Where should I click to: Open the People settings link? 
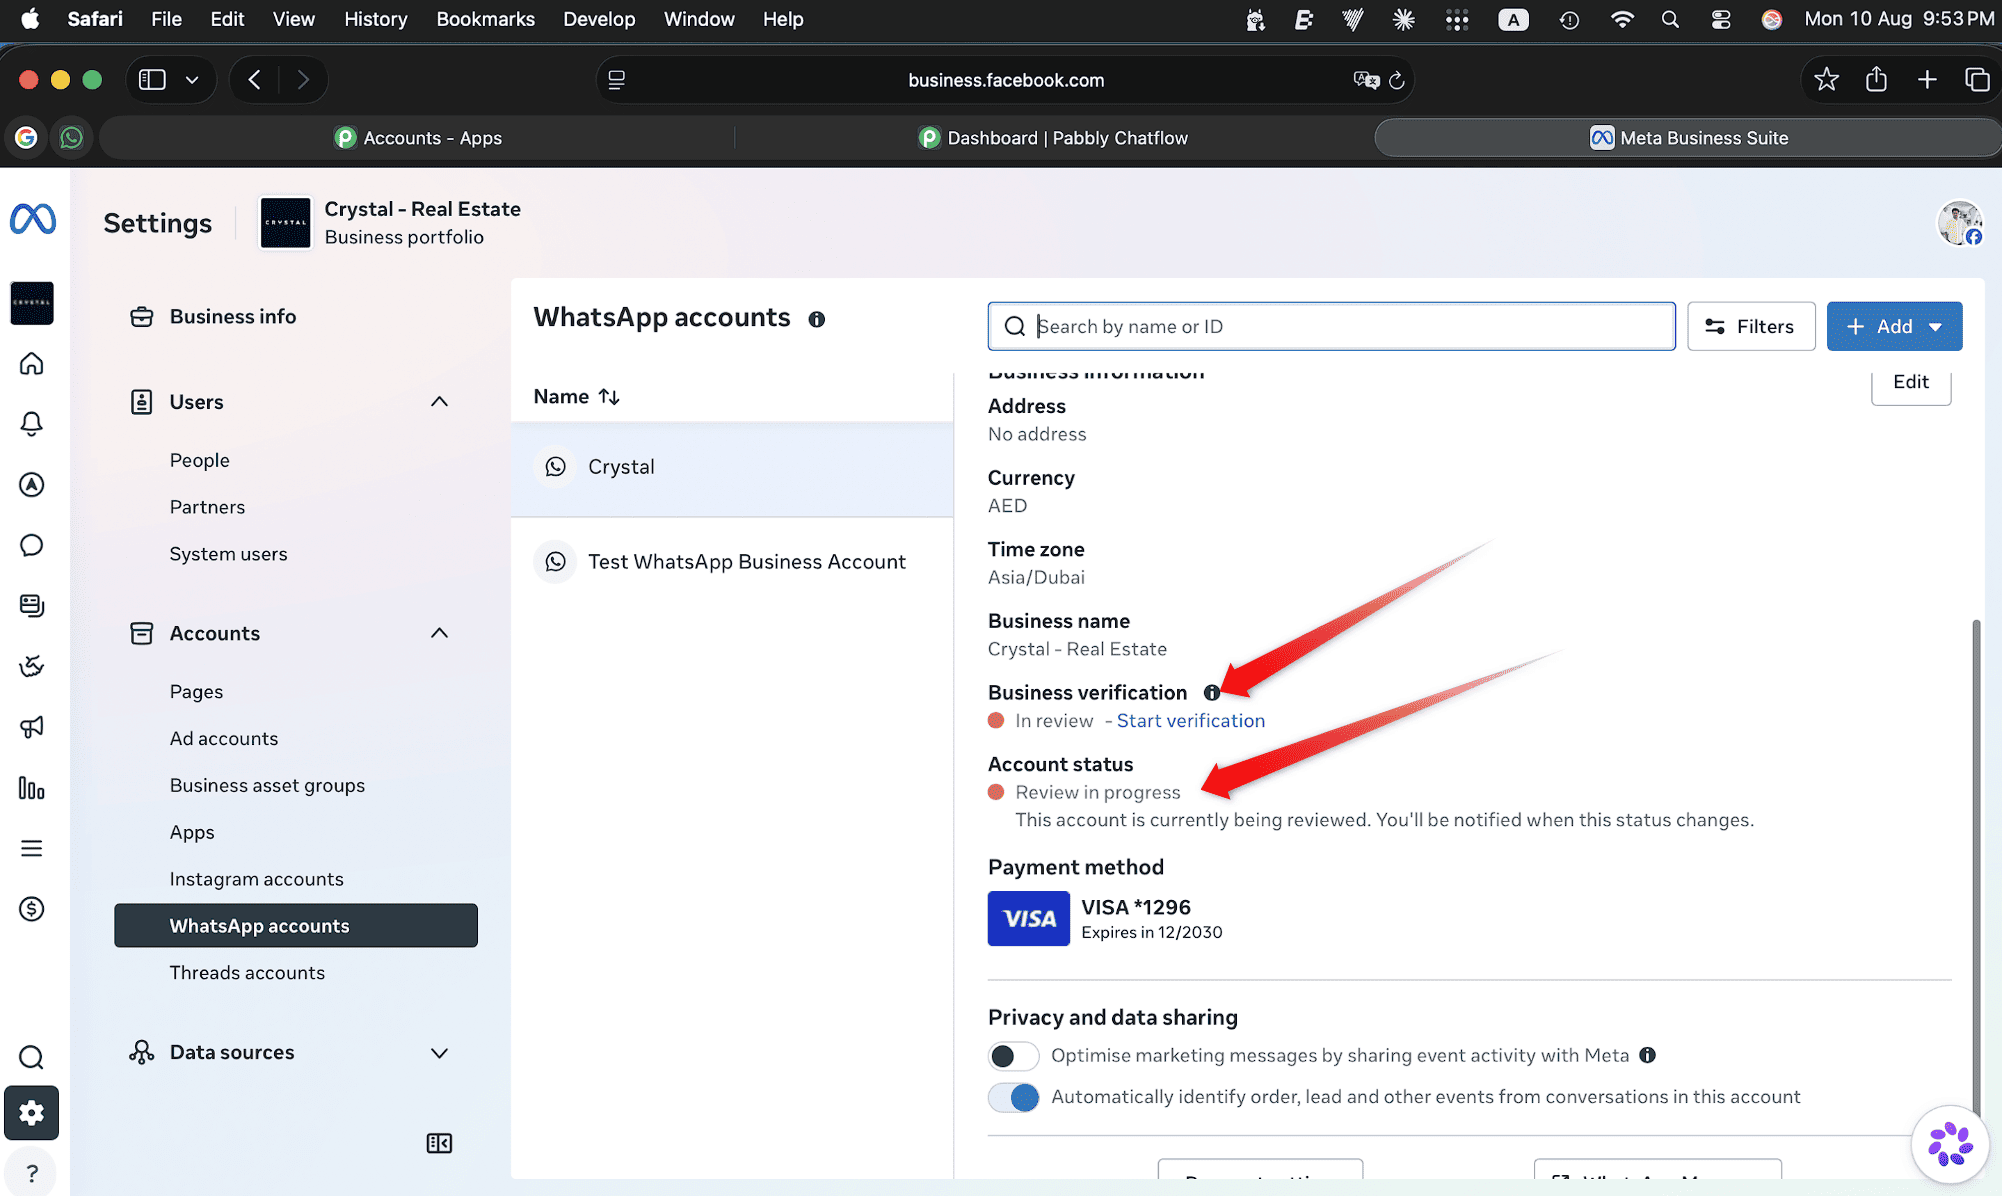200,460
